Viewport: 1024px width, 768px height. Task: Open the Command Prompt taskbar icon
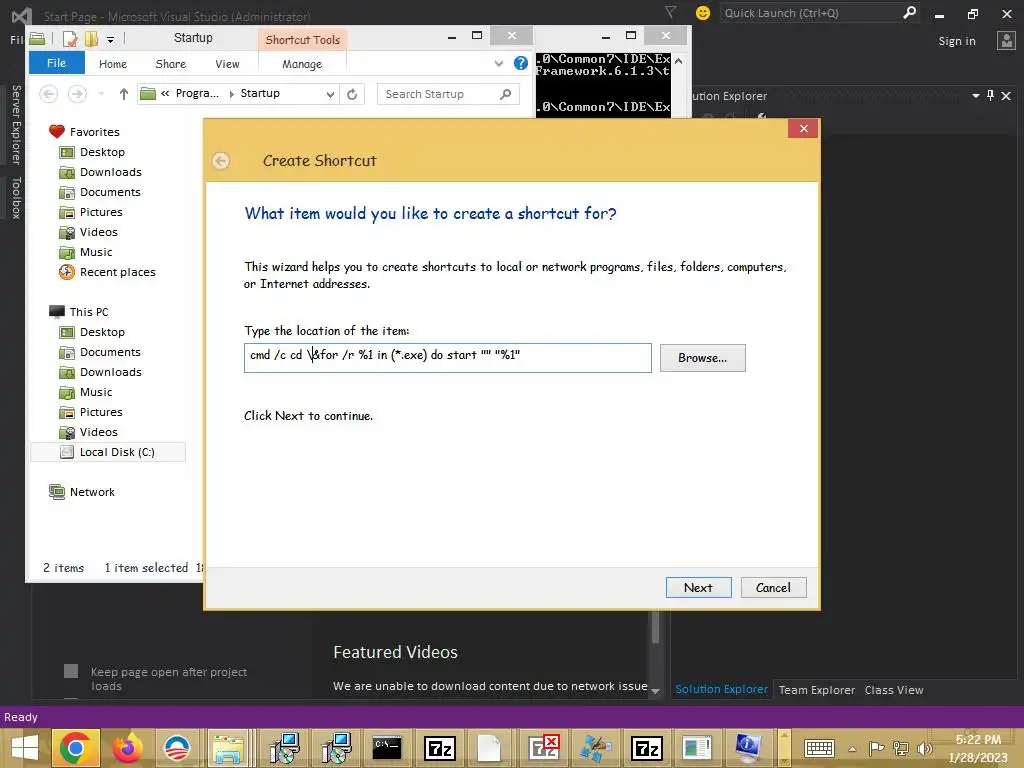[387, 748]
